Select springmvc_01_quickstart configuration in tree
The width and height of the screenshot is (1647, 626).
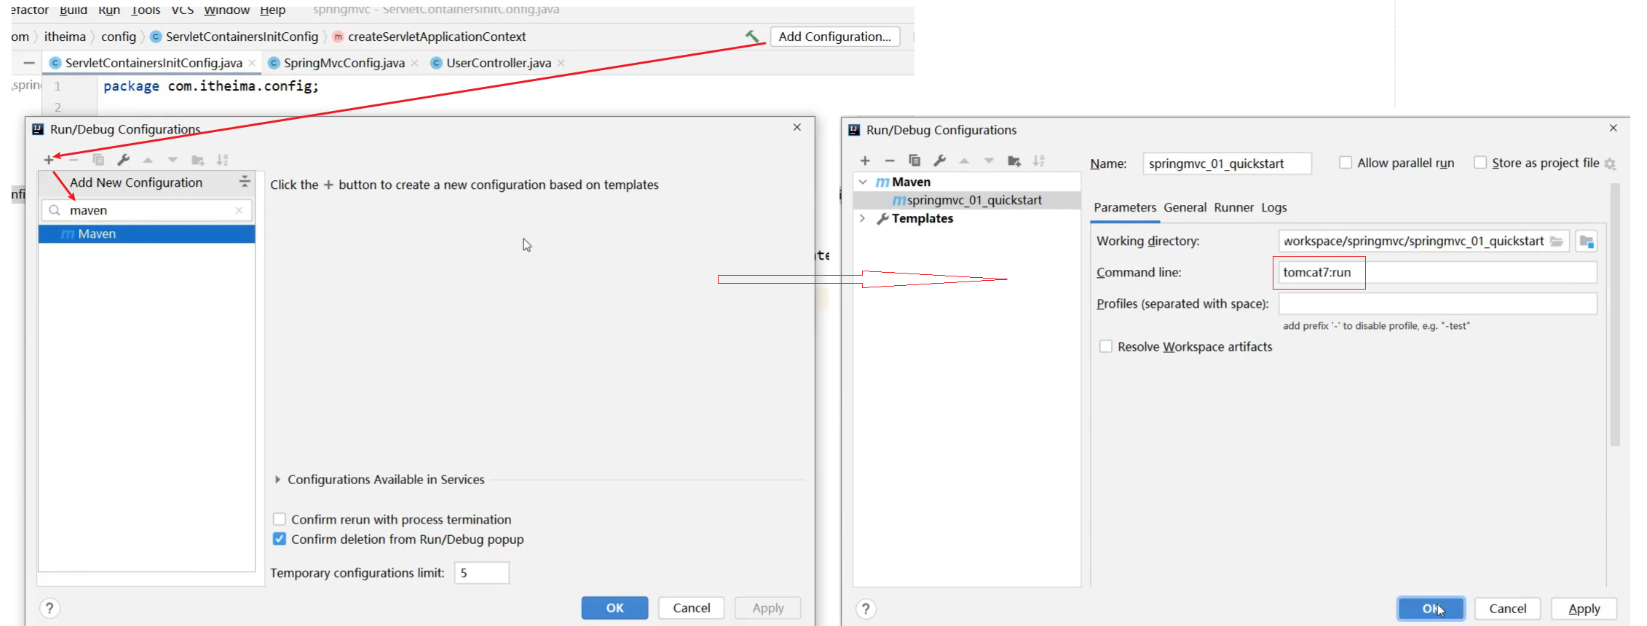coord(967,200)
